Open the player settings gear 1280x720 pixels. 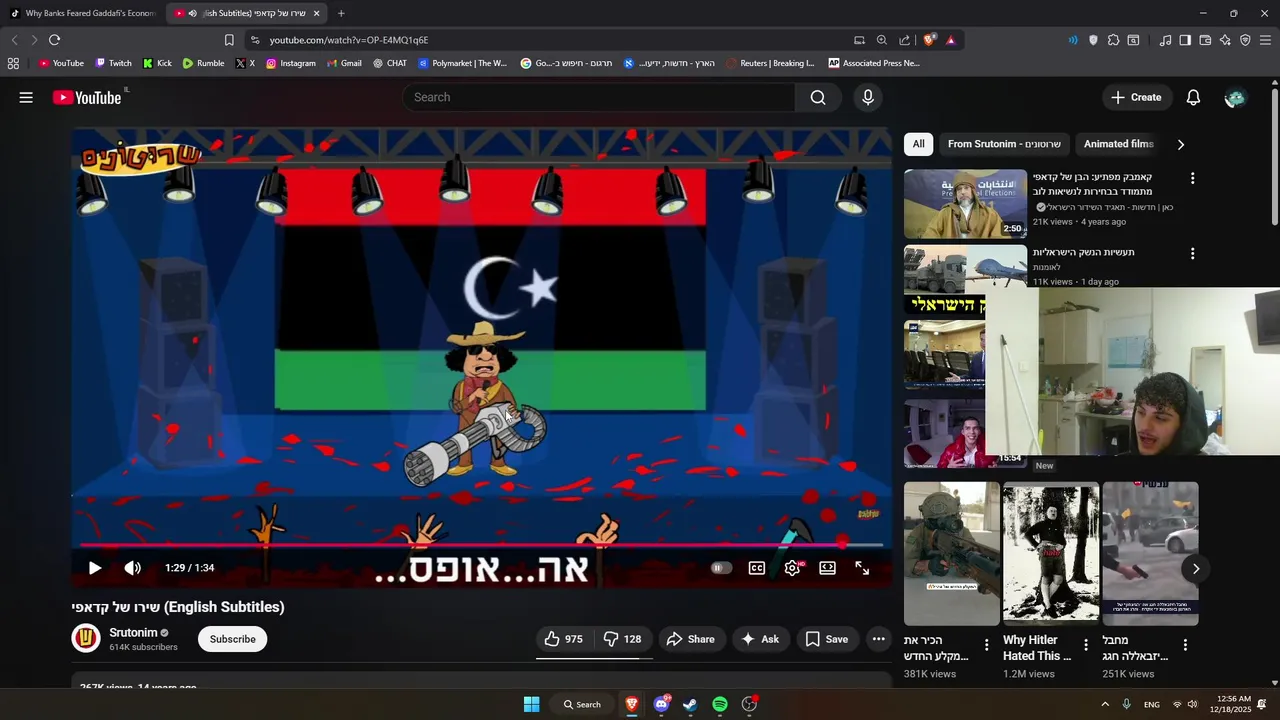click(792, 568)
